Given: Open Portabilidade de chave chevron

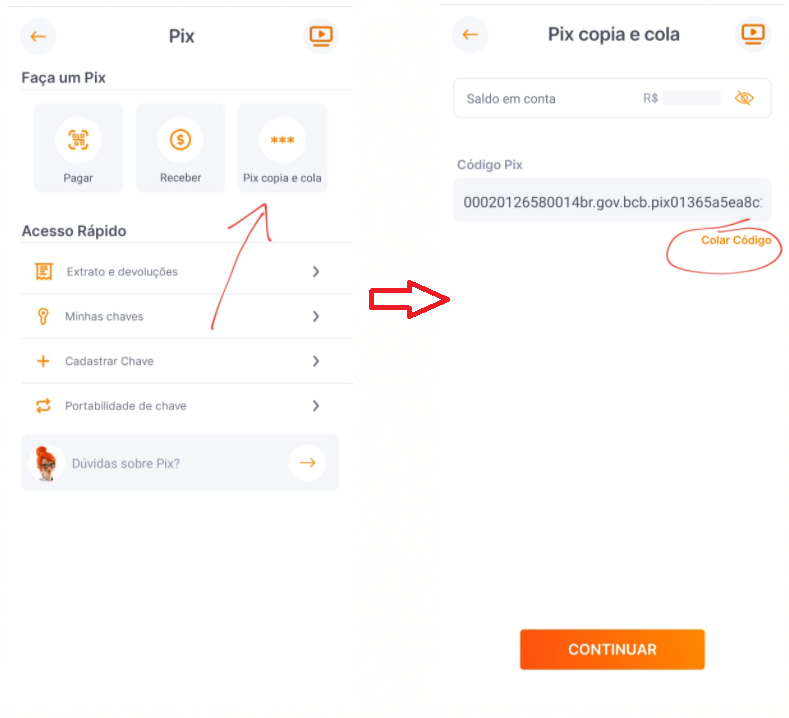Looking at the screenshot, I should coord(315,406).
